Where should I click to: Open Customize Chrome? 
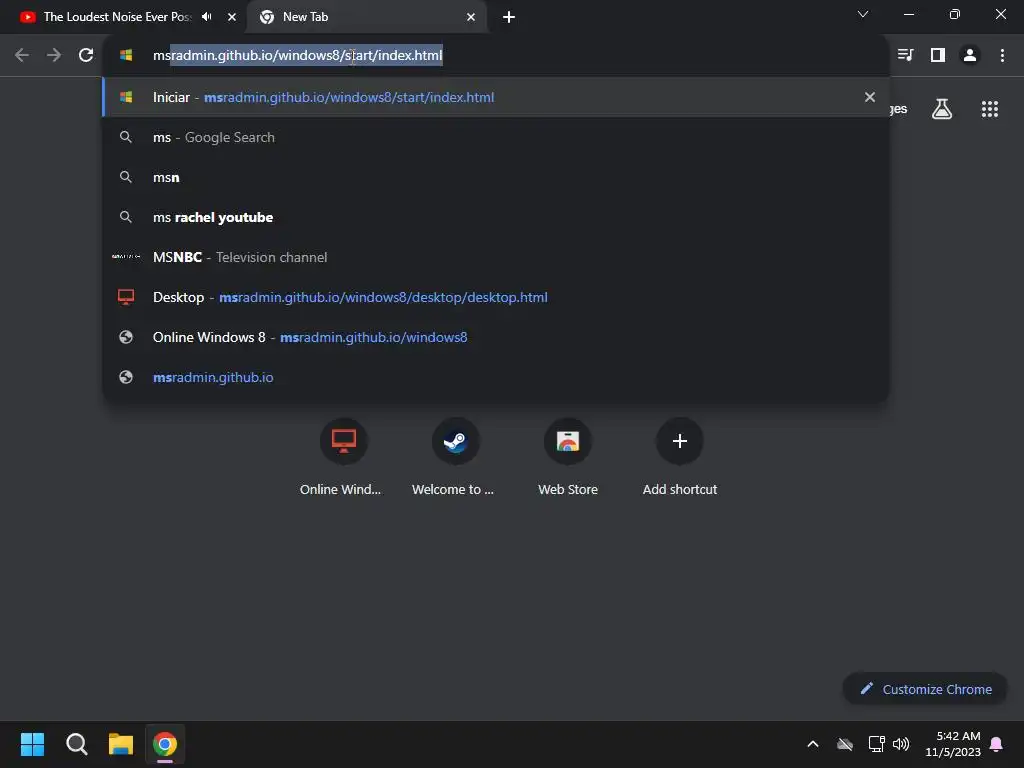[925, 689]
